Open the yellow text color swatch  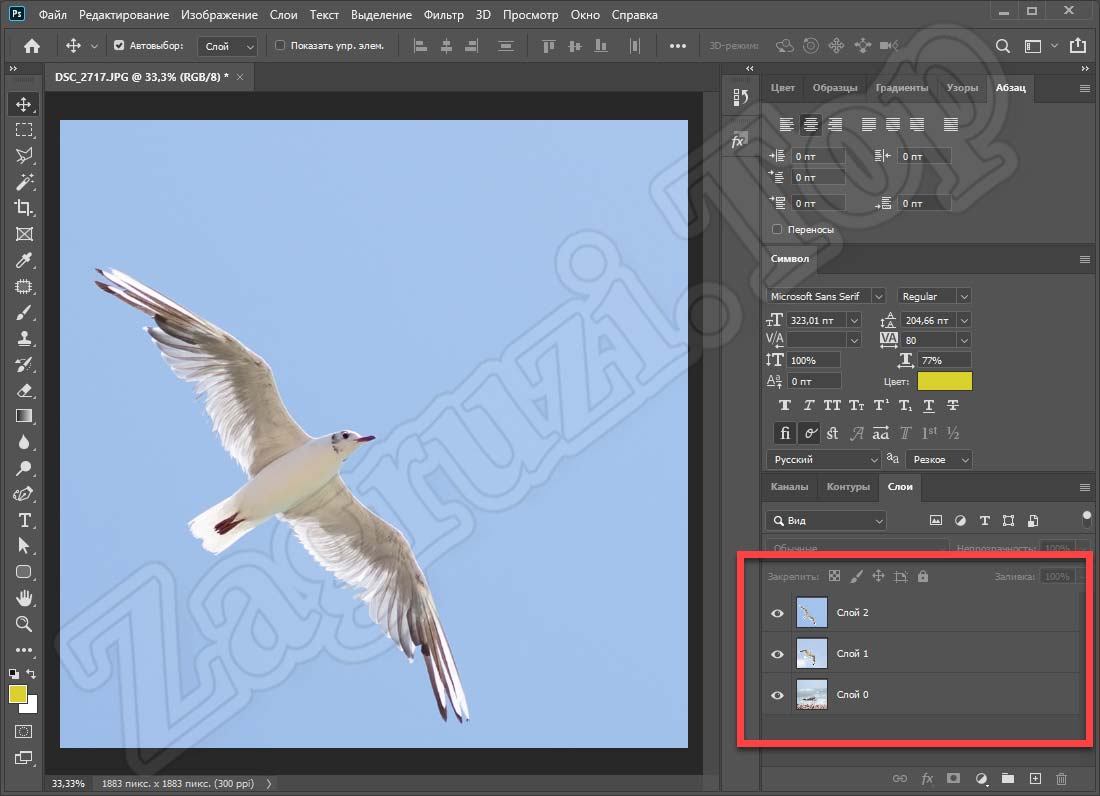[x=944, y=381]
